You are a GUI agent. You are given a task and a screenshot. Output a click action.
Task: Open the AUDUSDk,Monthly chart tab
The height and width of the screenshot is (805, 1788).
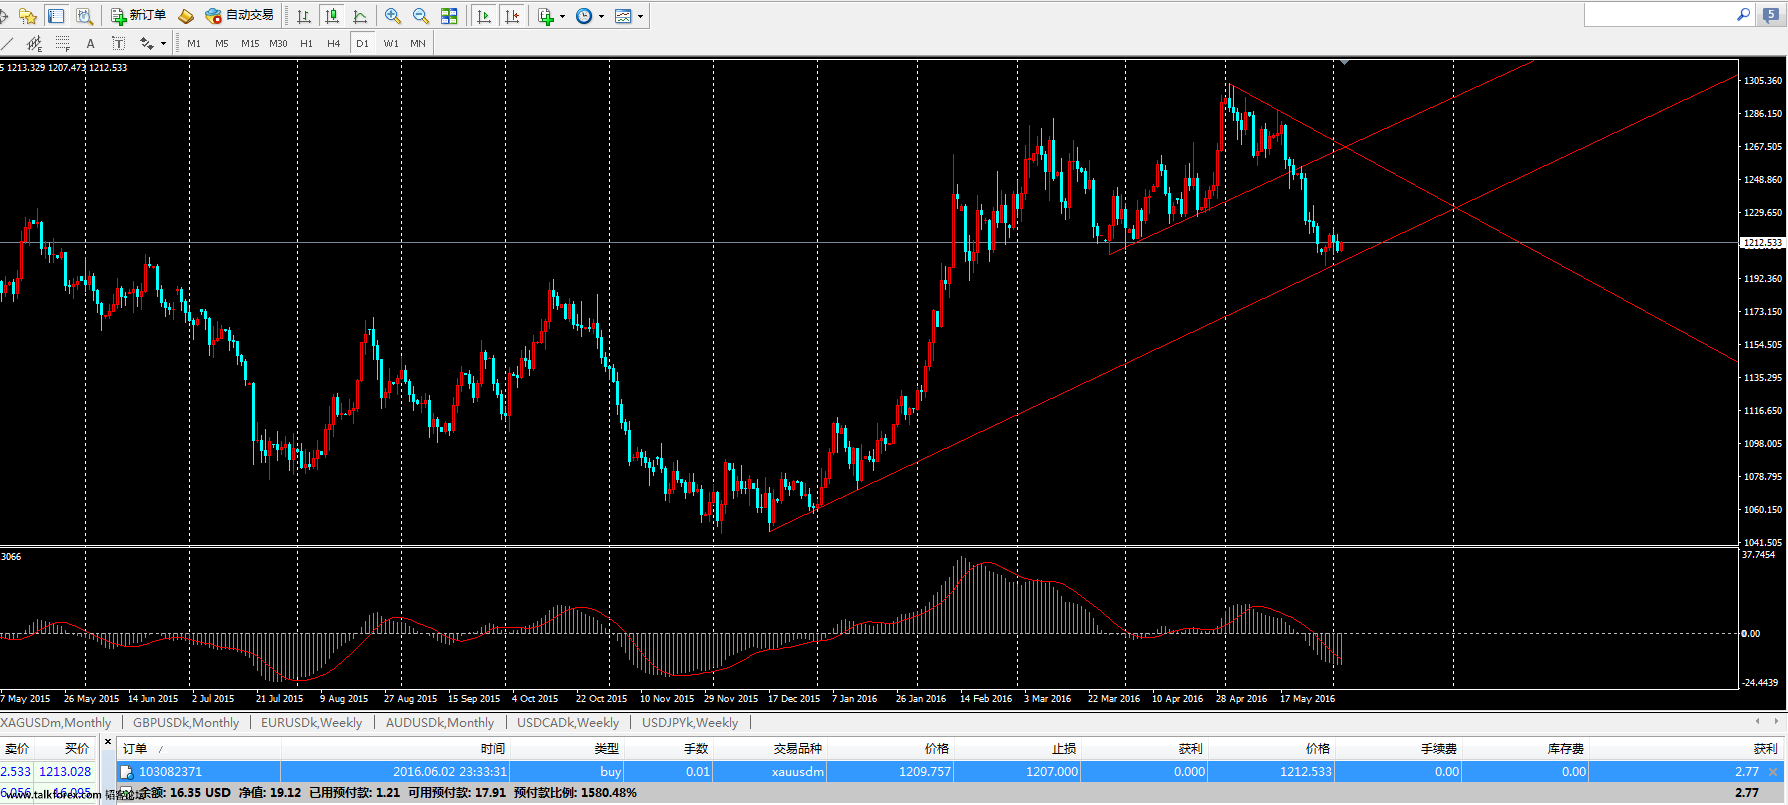440,722
